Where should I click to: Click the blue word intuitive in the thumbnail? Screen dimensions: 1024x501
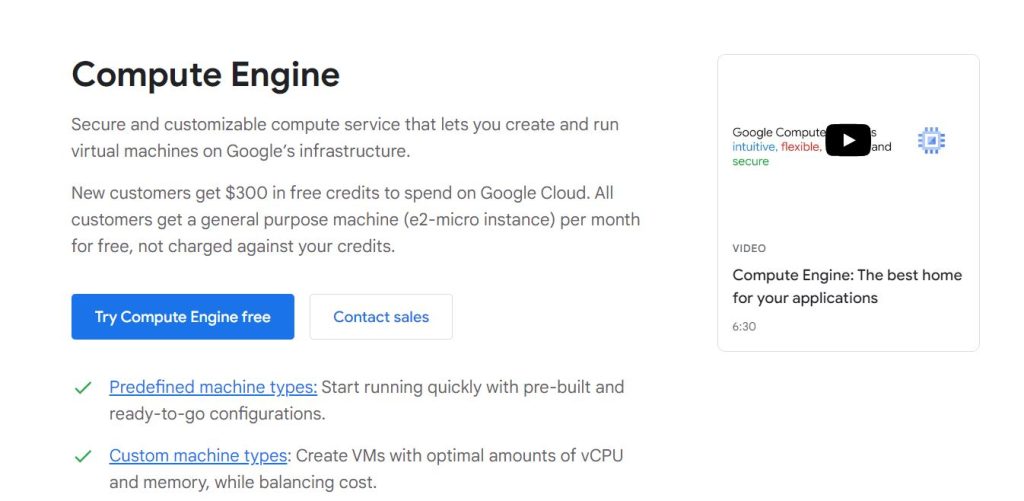pyautogui.click(x=753, y=147)
